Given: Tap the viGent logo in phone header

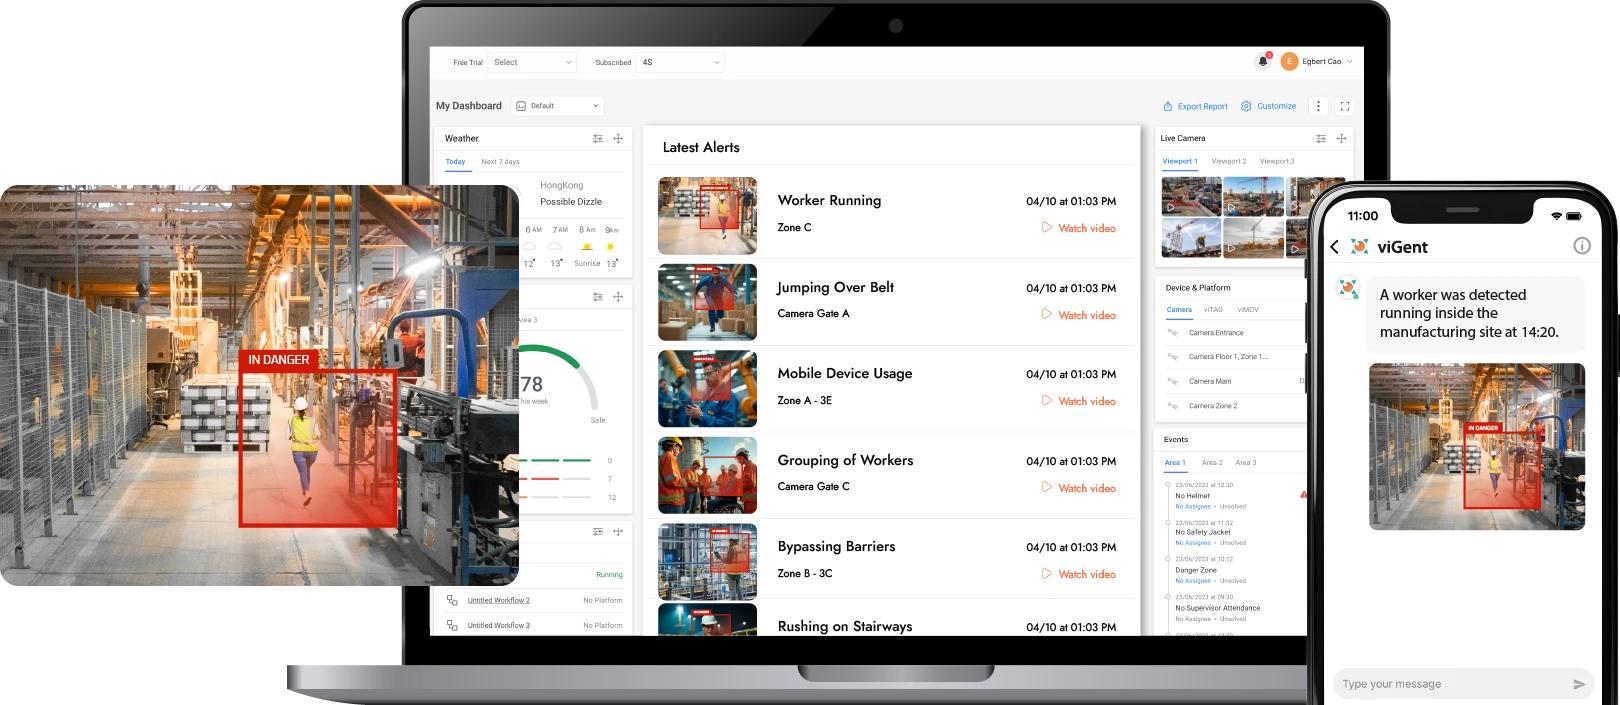Looking at the screenshot, I should coord(1359,247).
